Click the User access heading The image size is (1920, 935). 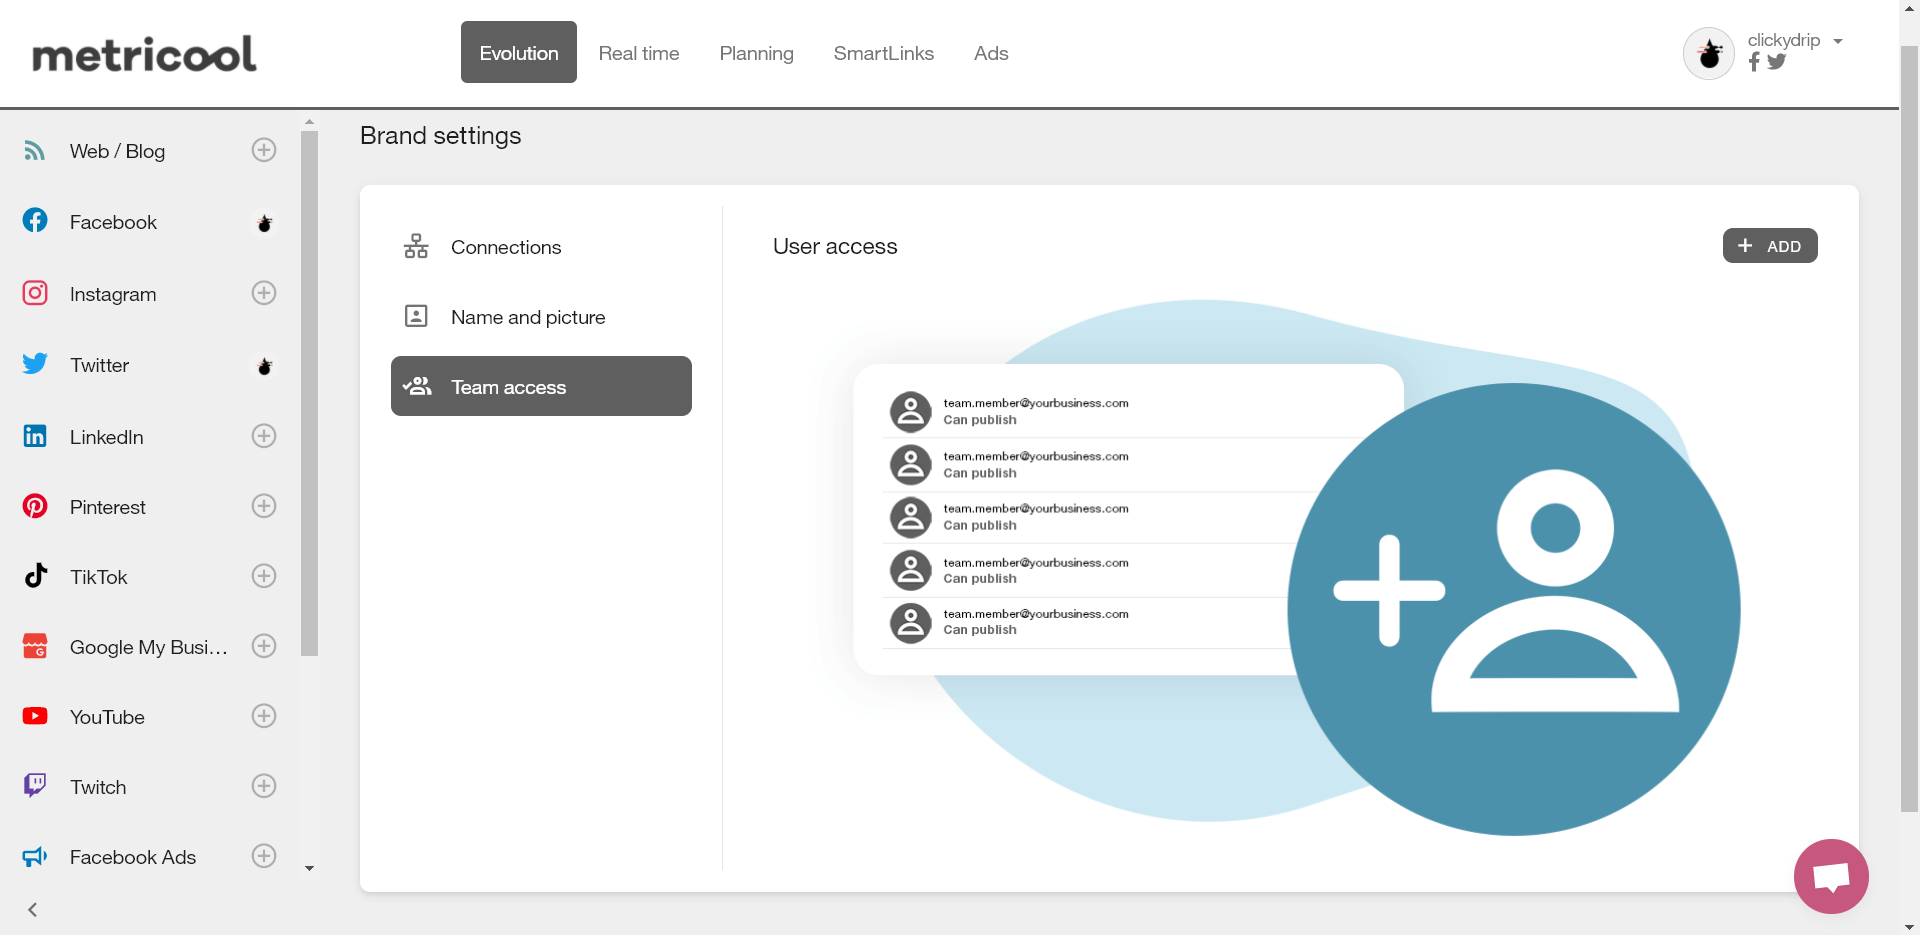[x=835, y=246]
